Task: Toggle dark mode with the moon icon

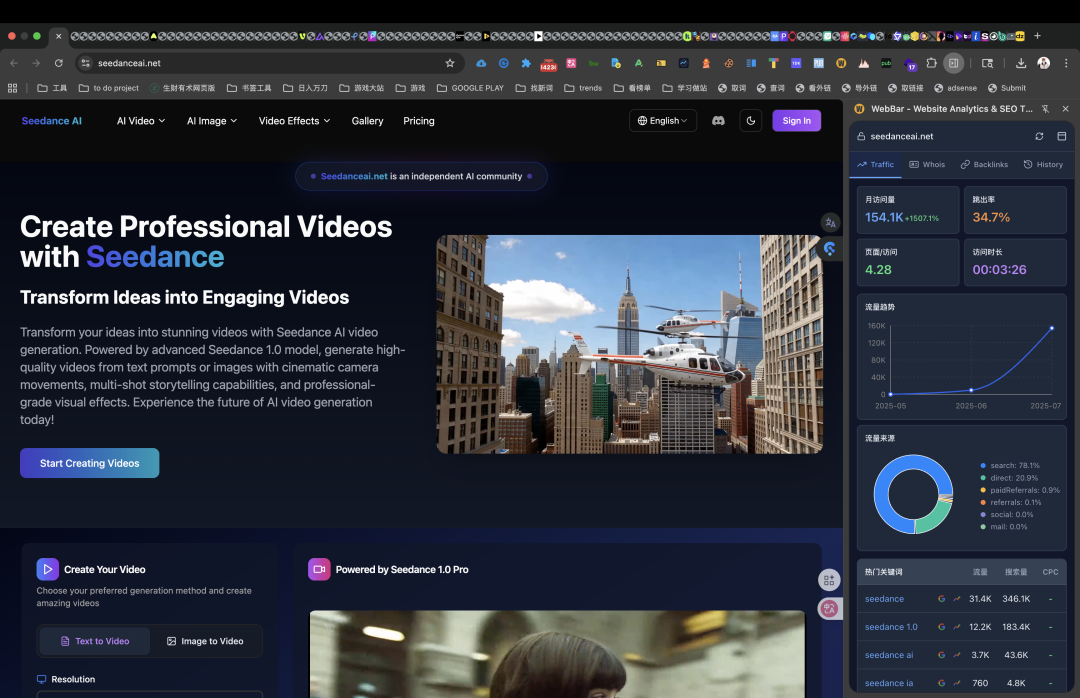Action: click(x=751, y=121)
